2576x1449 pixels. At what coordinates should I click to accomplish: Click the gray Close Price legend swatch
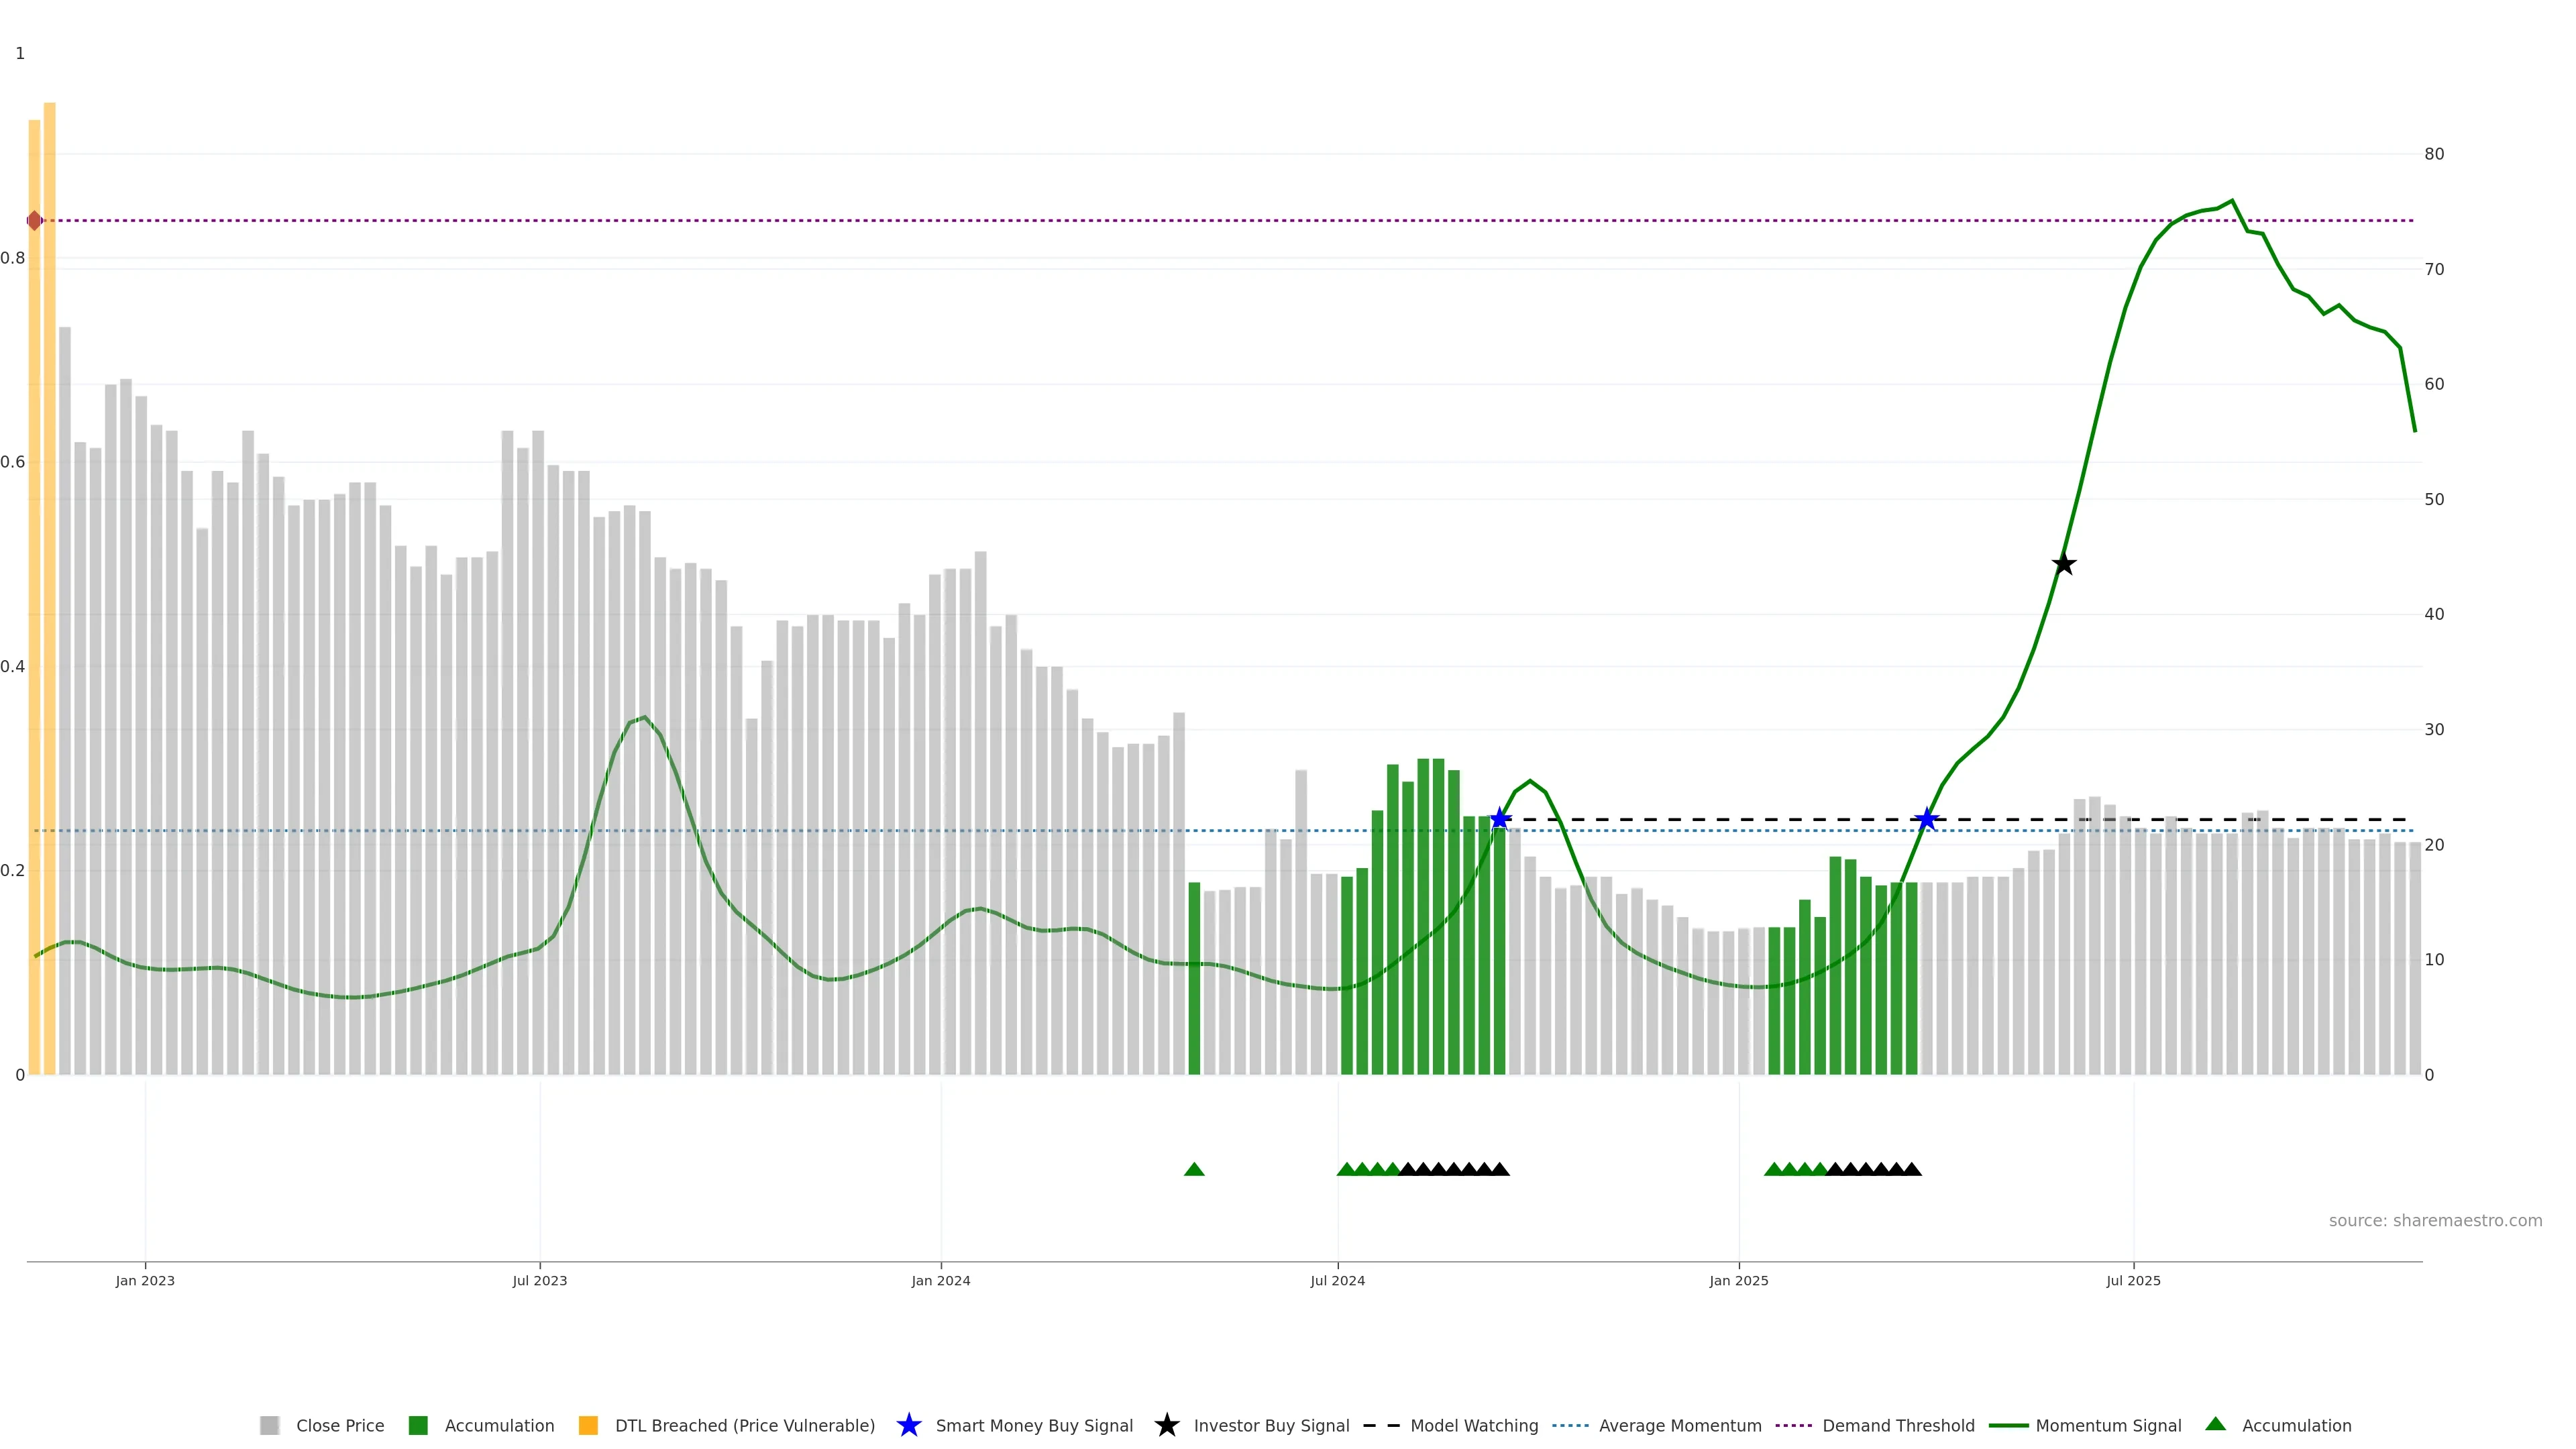(x=269, y=1425)
